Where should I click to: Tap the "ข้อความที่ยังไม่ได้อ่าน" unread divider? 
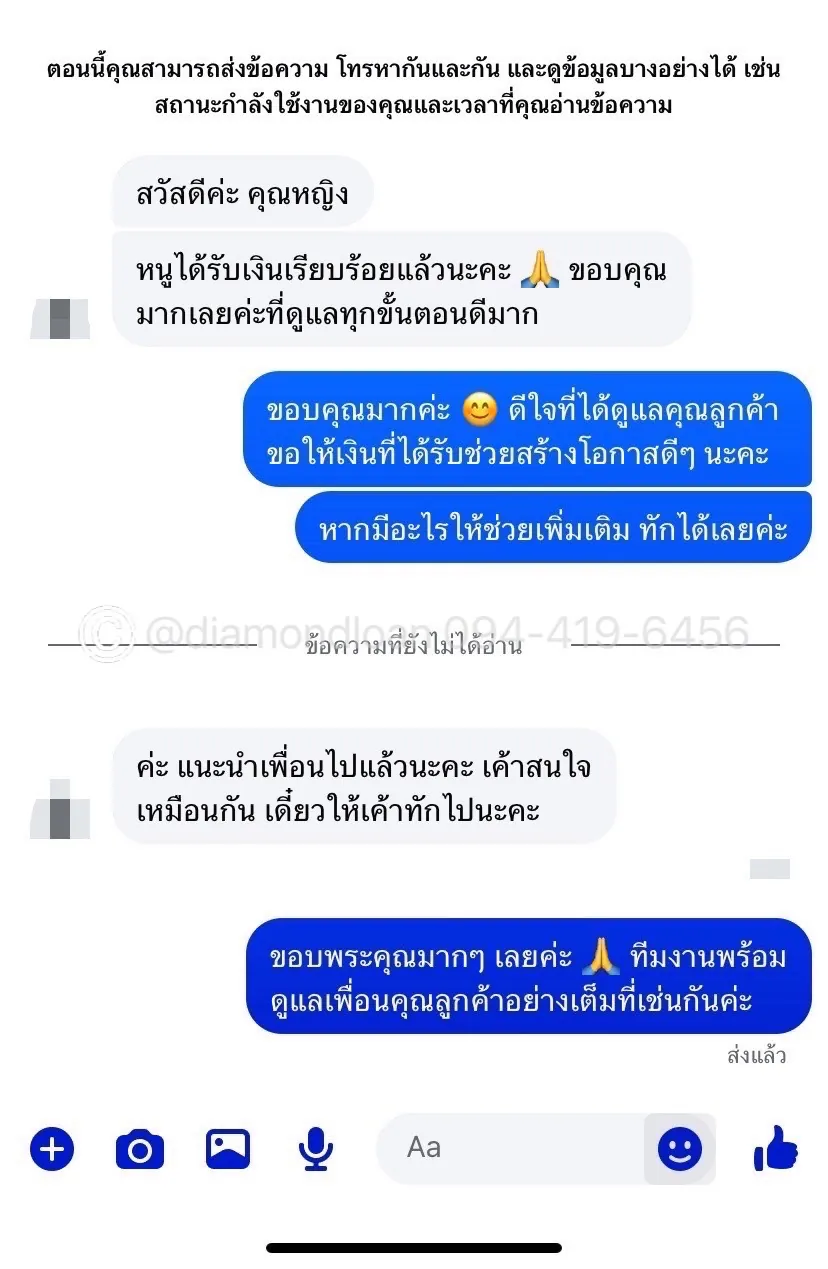(414, 646)
